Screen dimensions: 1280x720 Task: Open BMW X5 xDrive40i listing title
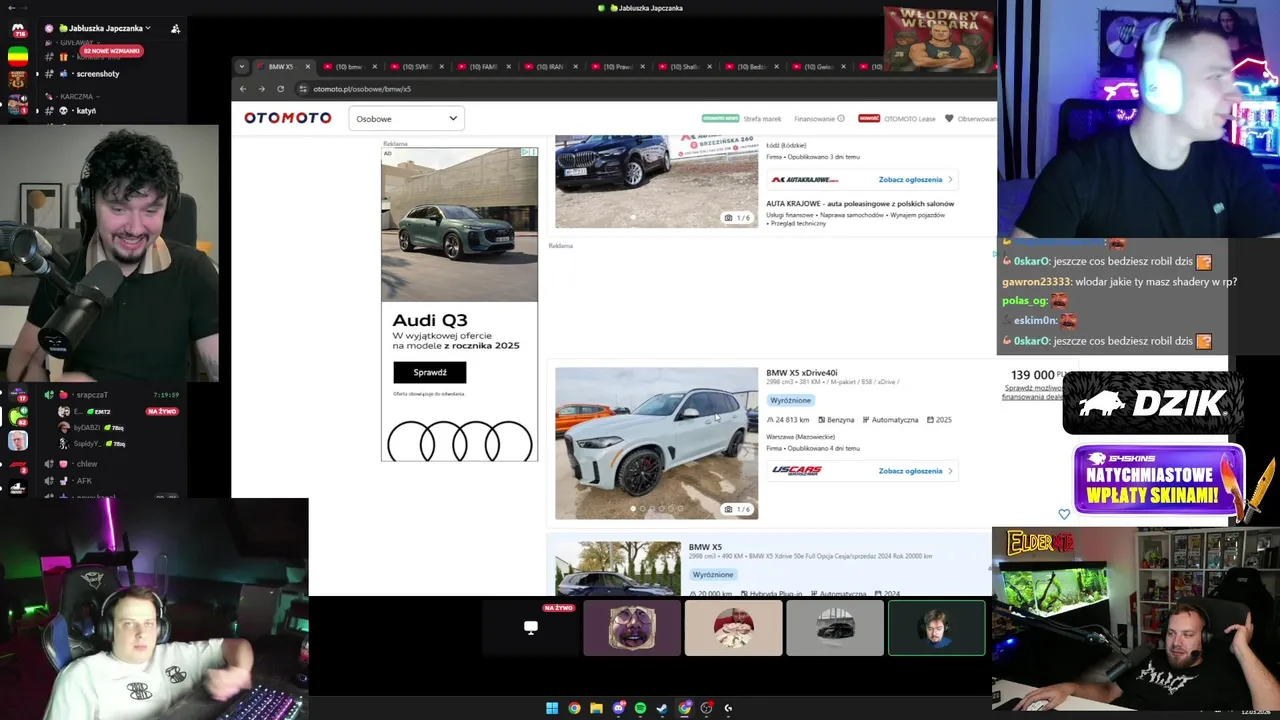point(802,373)
